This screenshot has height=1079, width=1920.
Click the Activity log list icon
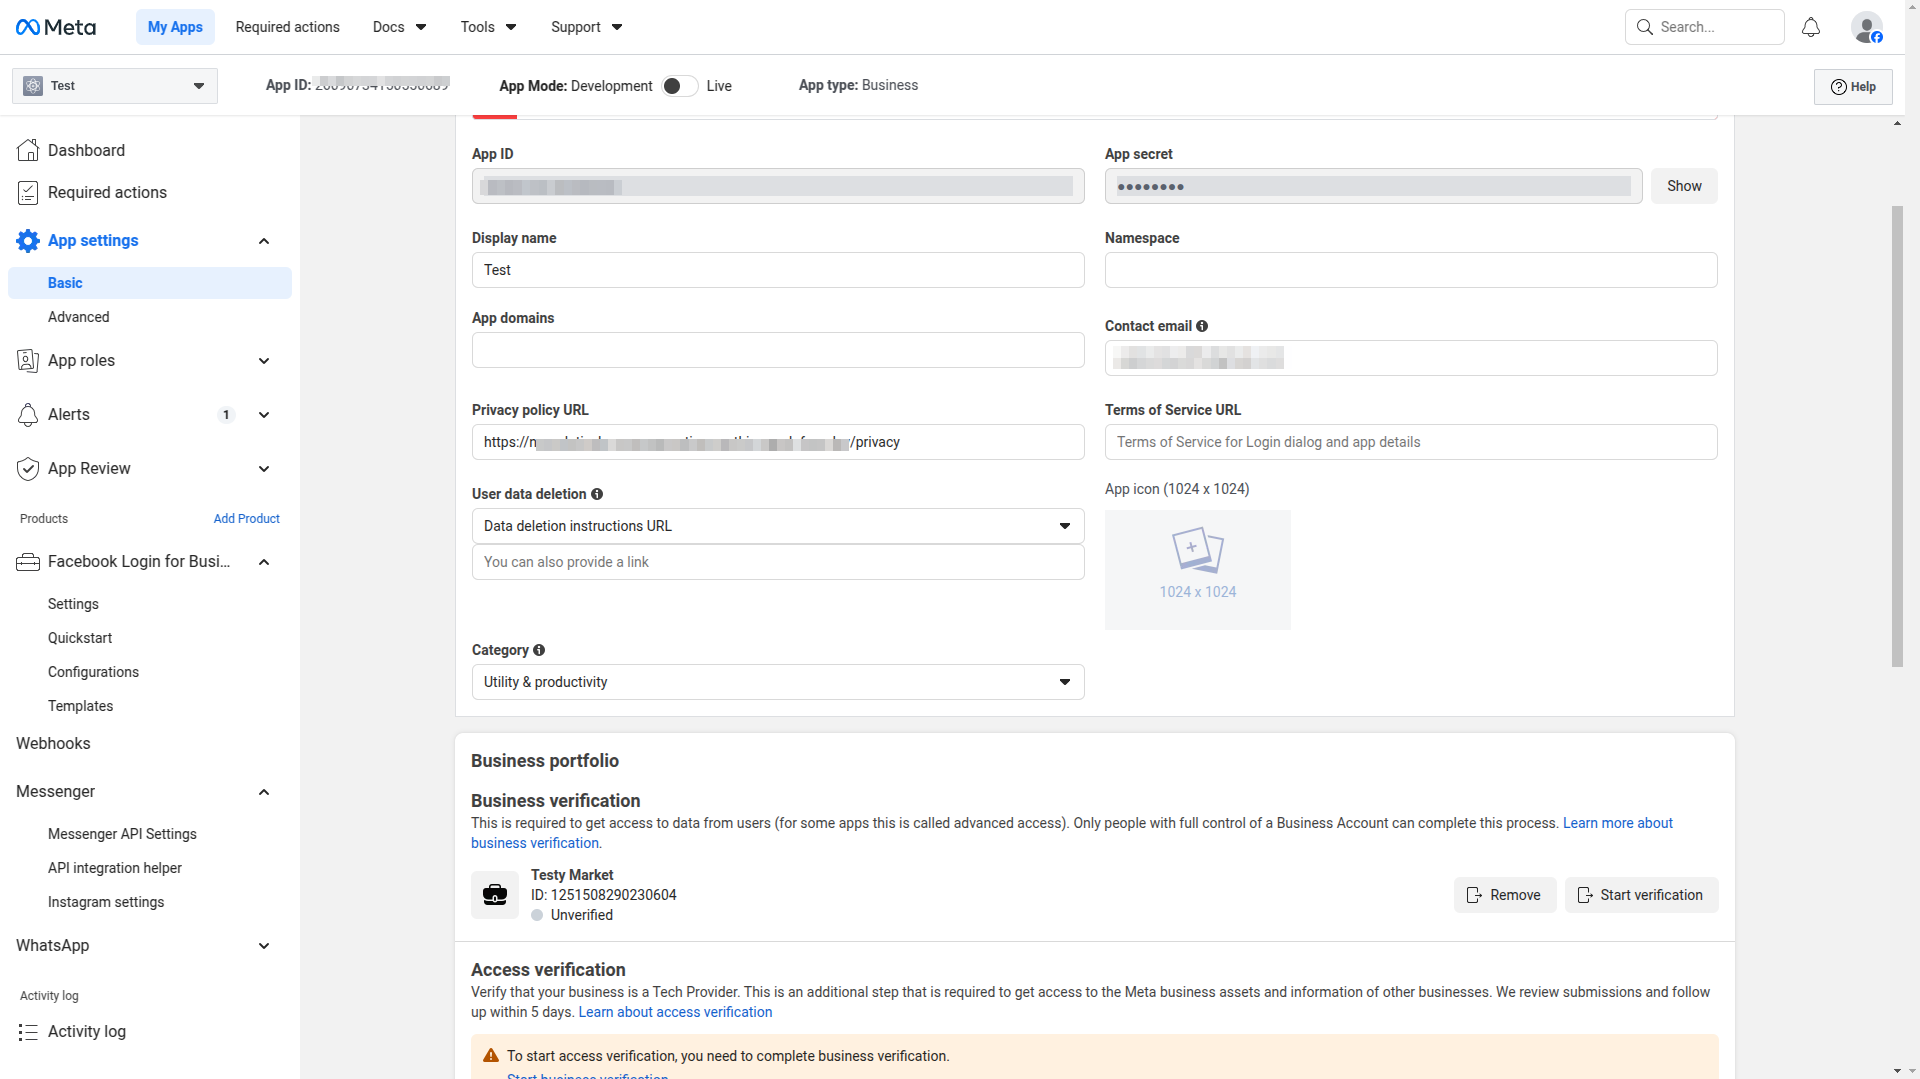[28, 1032]
